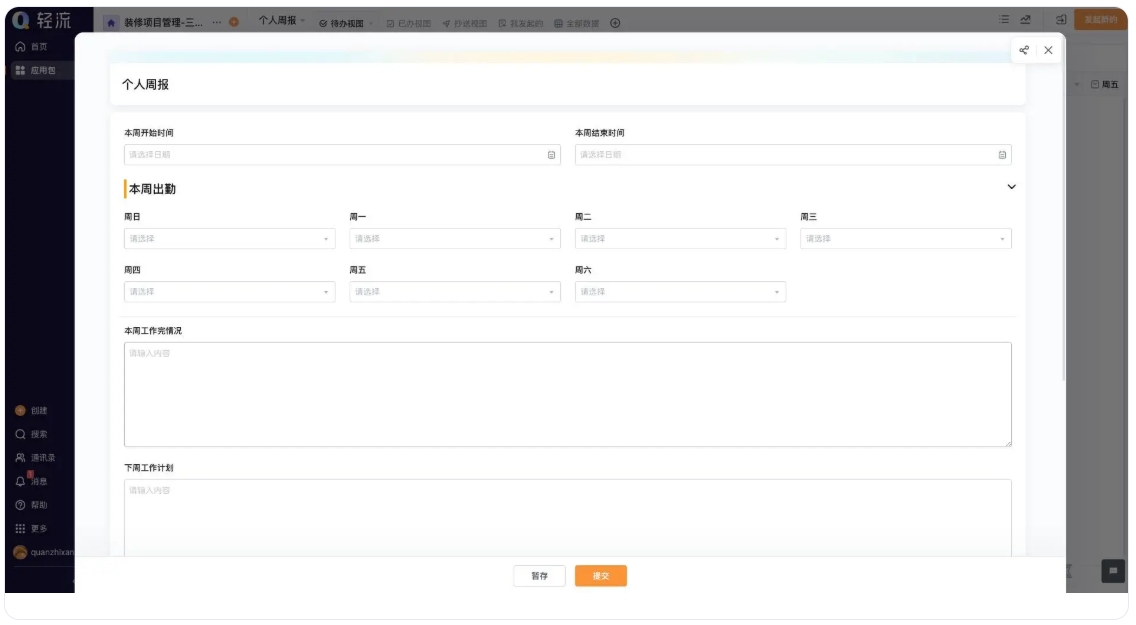1136x625 pixels.
Task: Open the 周日 attendance dropdown
Action: 229,239
